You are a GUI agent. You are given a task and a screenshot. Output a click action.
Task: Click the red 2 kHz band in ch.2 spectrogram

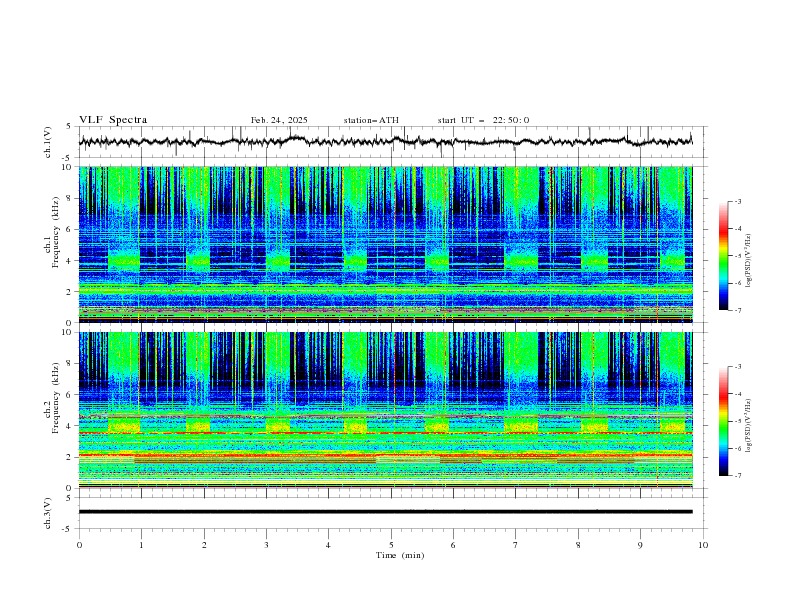(385, 455)
